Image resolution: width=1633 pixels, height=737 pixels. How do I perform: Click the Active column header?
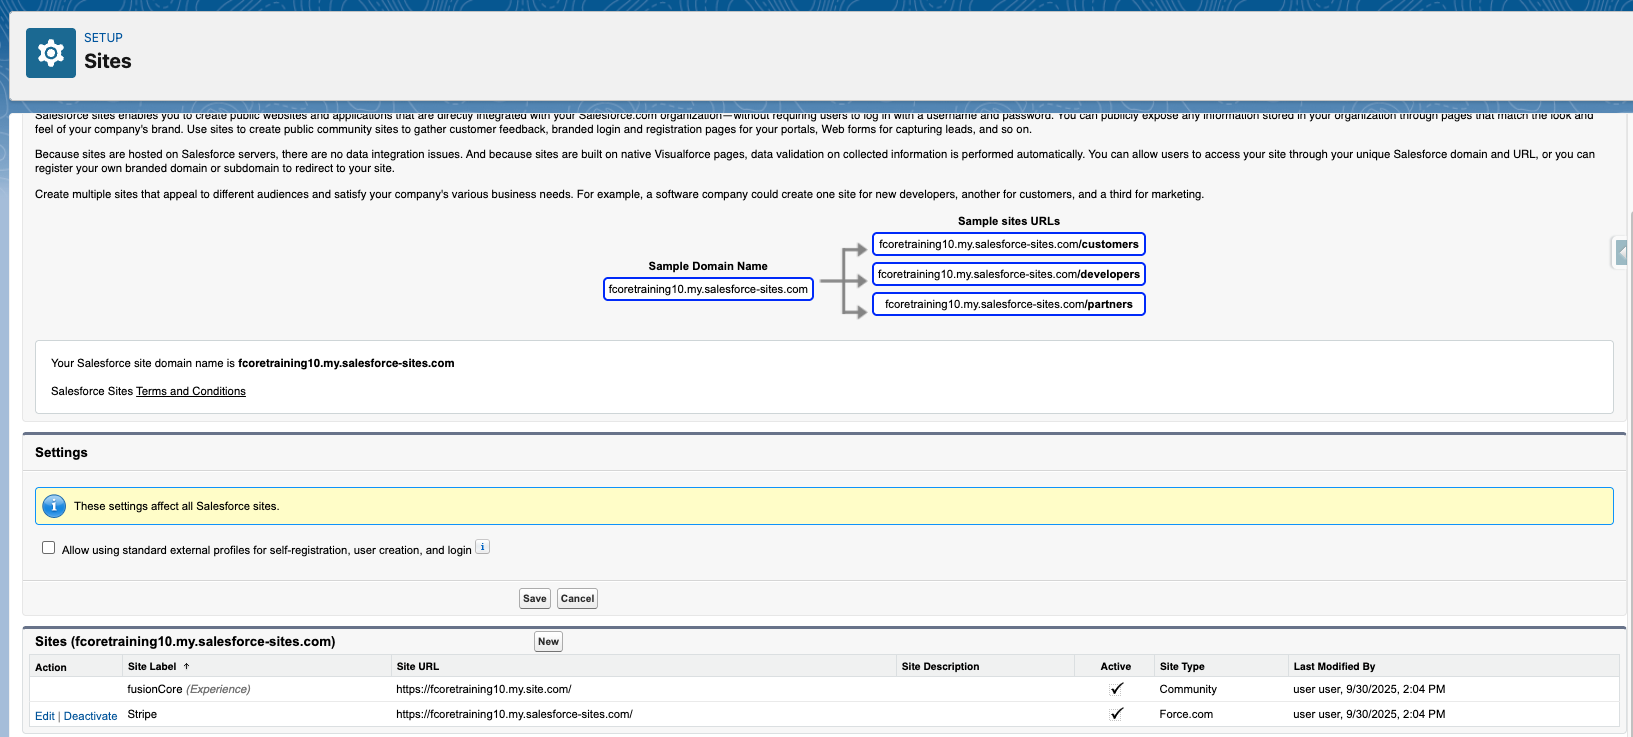click(x=1116, y=666)
